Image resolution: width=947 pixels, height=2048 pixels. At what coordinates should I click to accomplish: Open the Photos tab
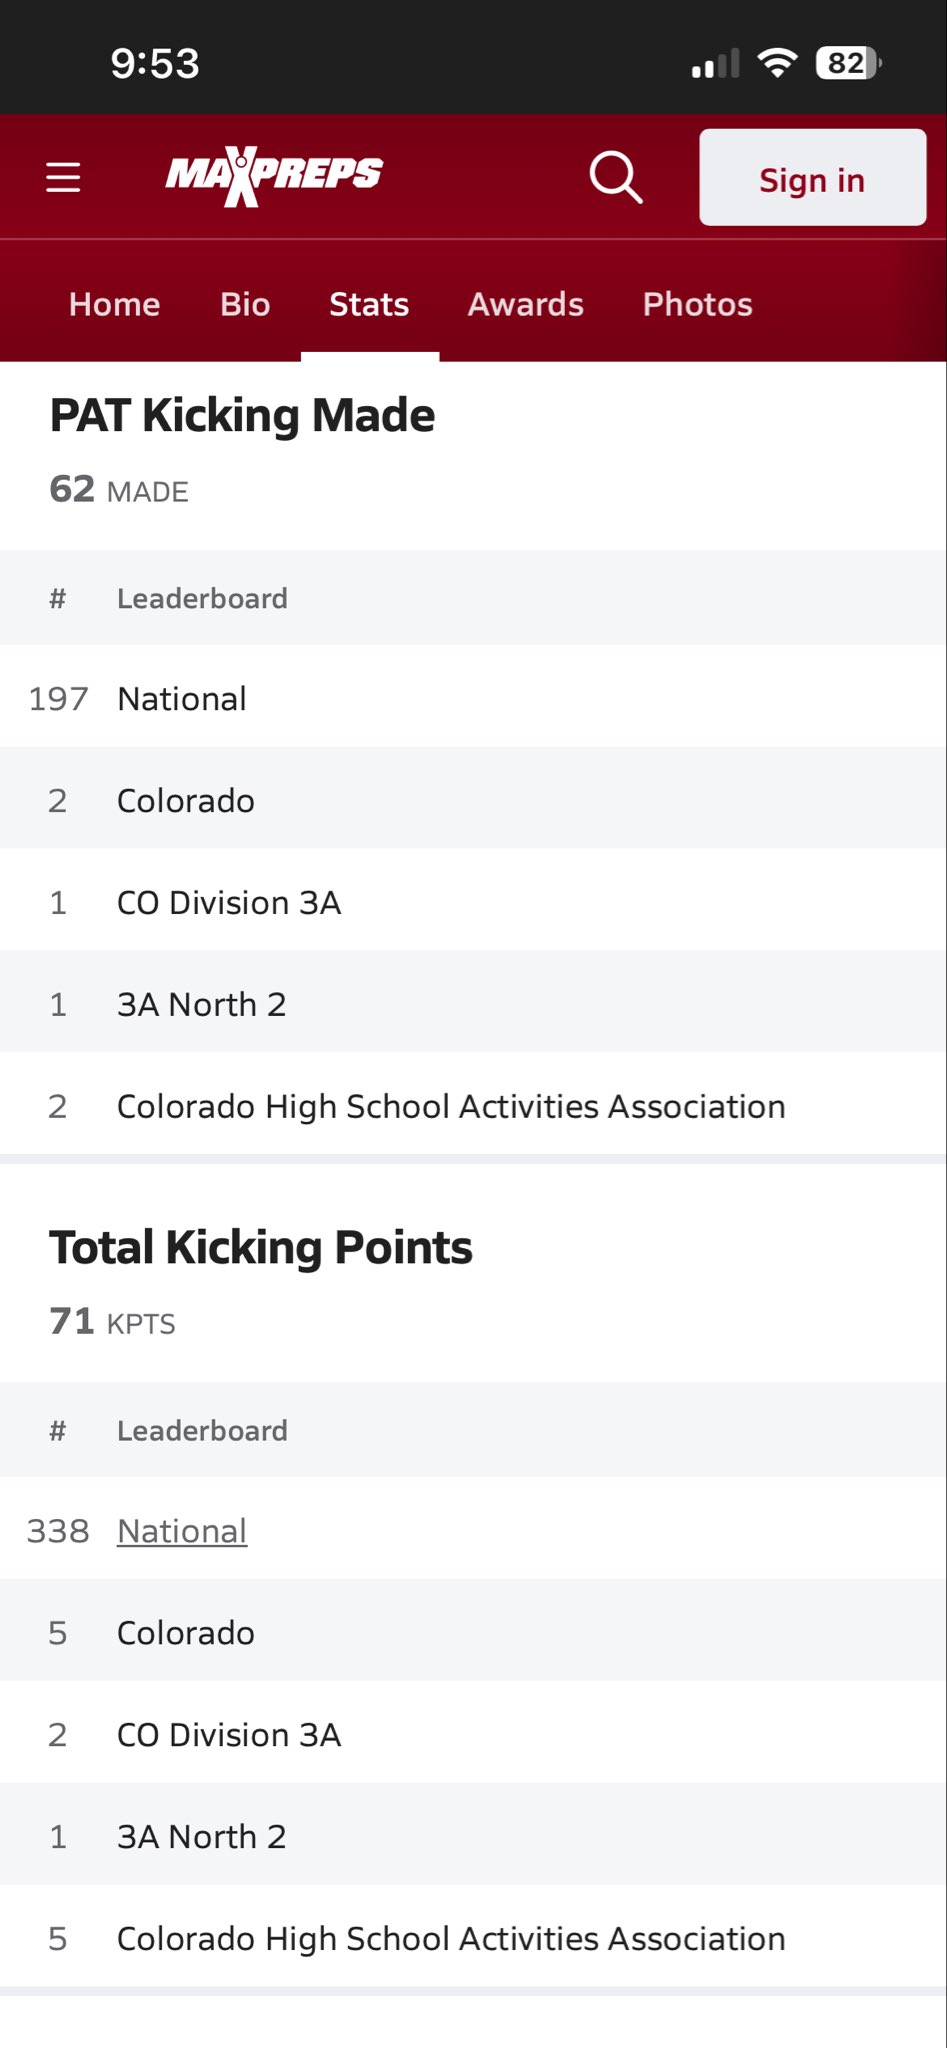697,304
